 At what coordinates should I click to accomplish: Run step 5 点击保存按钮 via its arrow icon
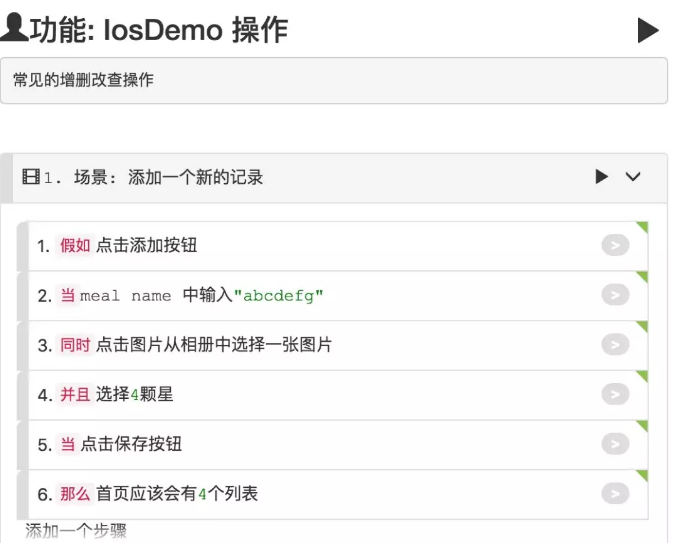click(615, 444)
